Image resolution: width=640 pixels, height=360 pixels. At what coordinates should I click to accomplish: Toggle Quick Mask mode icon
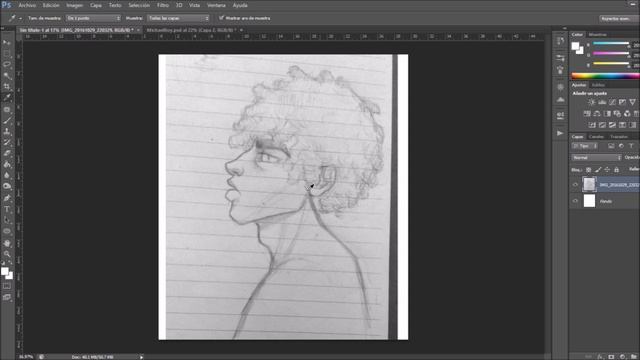(x=7, y=286)
